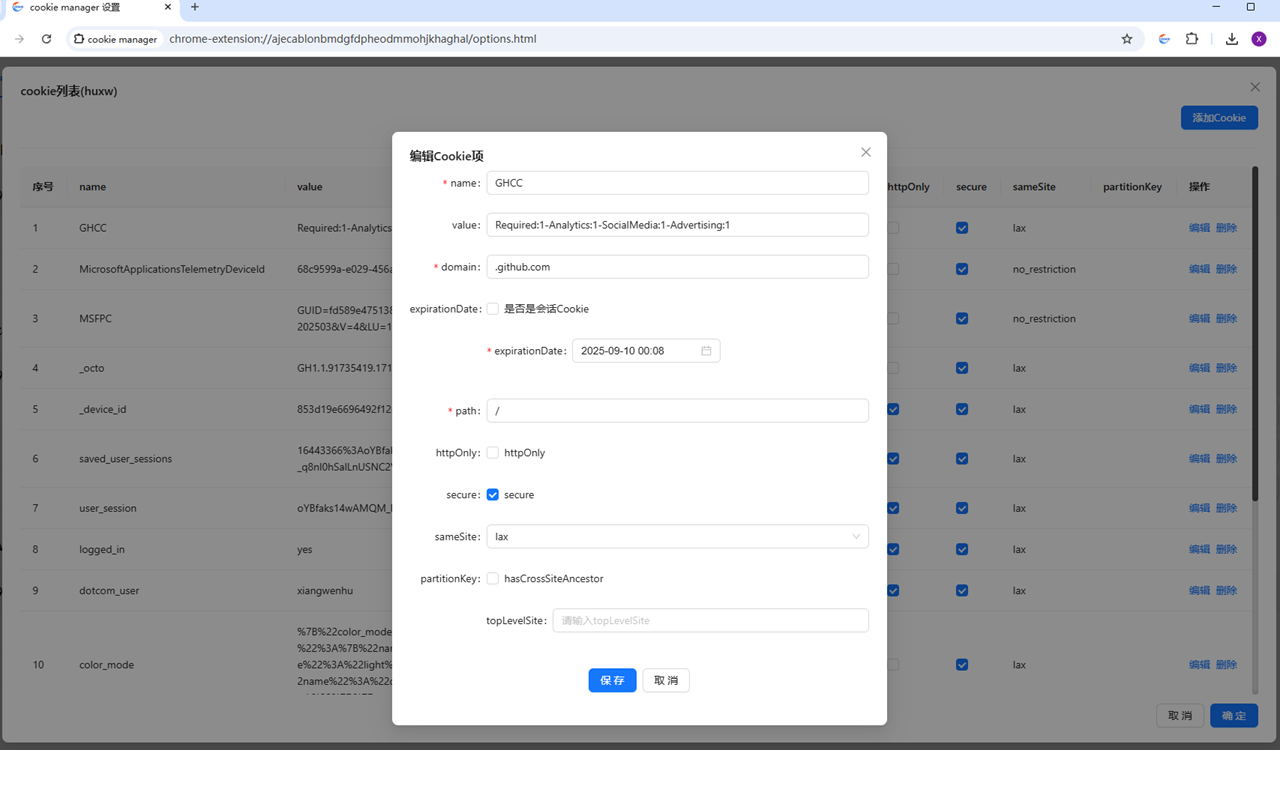Uncheck the secure checkbox in dialog
Image resolution: width=1280 pixels, height=800 pixels.
coord(493,495)
